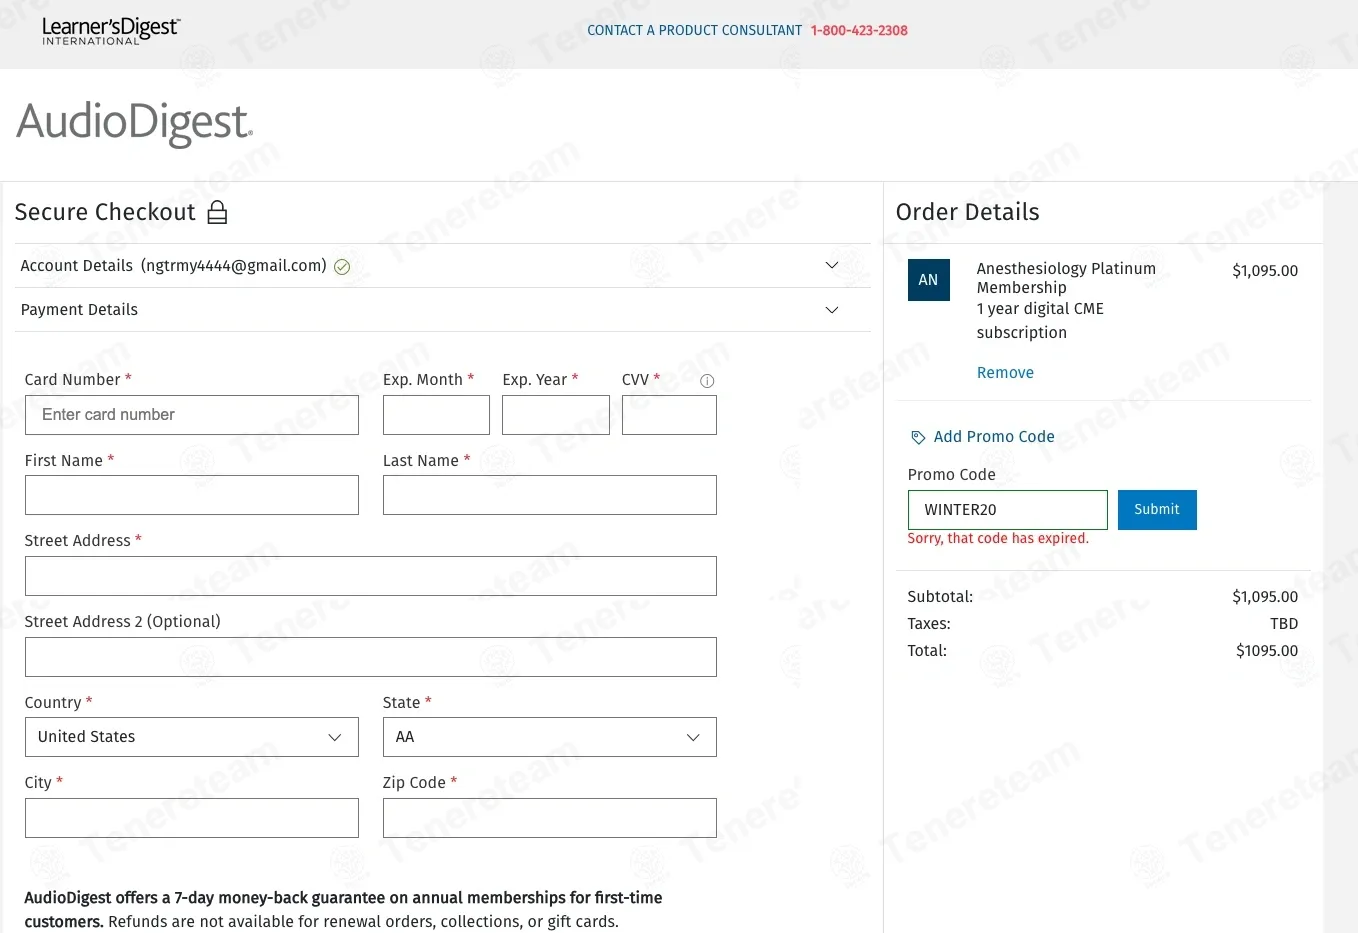Remove the Anesthesiology Platinum Membership item
The image size is (1358, 933).
(1005, 373)
